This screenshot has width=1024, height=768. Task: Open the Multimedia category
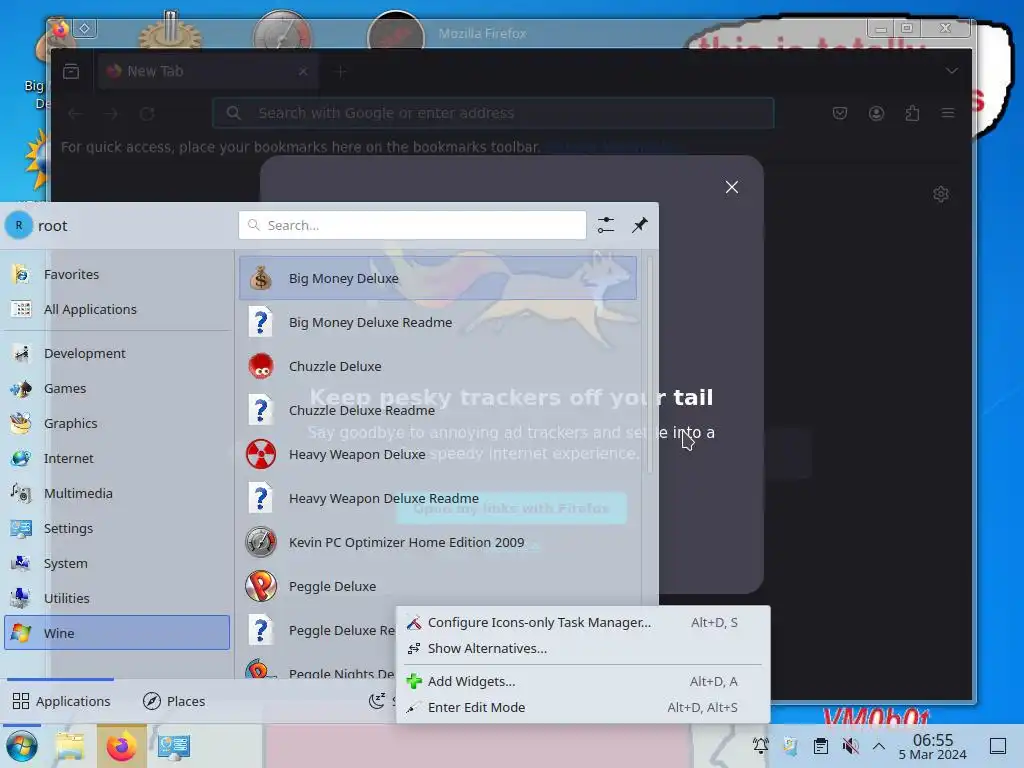coord(117,493)
